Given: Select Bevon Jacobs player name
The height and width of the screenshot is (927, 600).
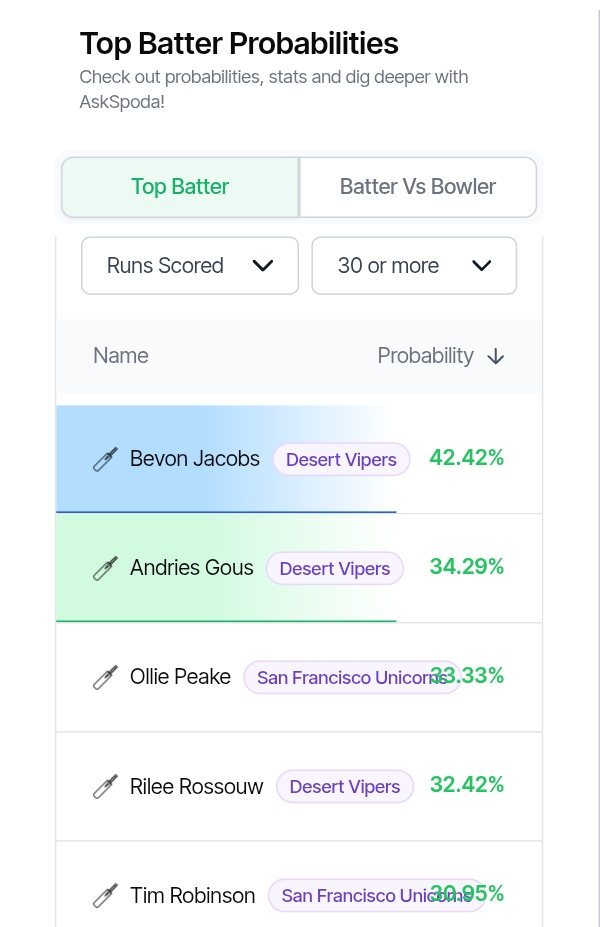Looking at the screenshot, I should coord(194,459).
